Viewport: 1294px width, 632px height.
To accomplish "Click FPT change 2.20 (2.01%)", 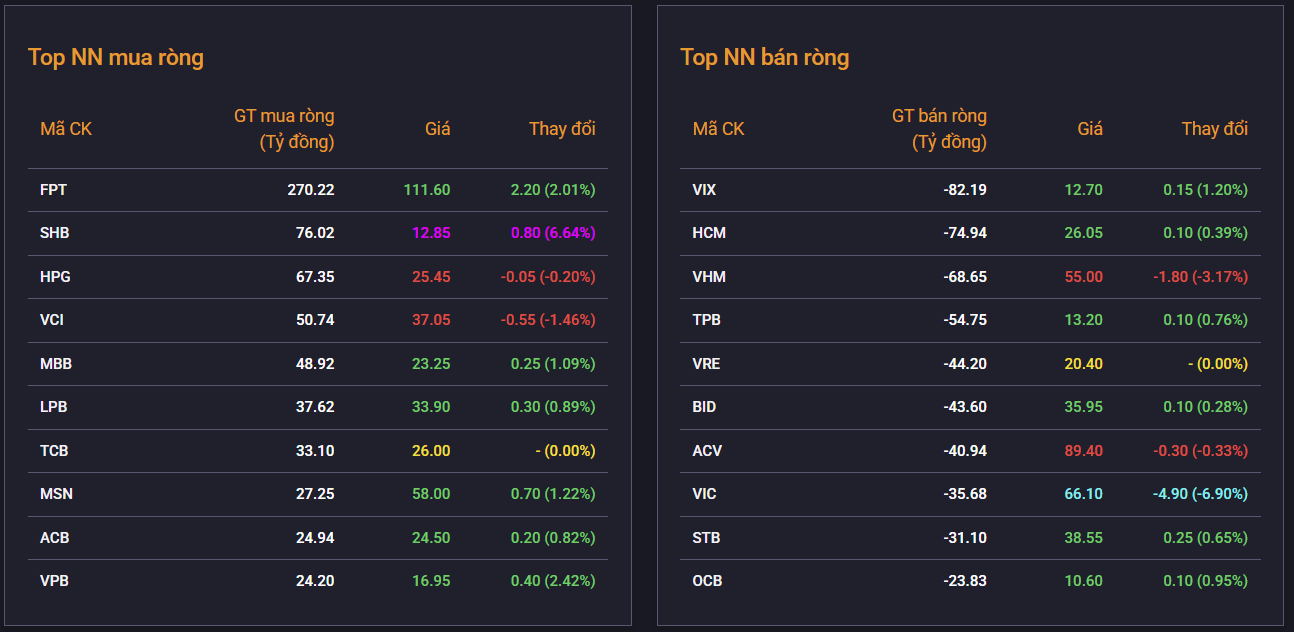I will pos(553,190).
